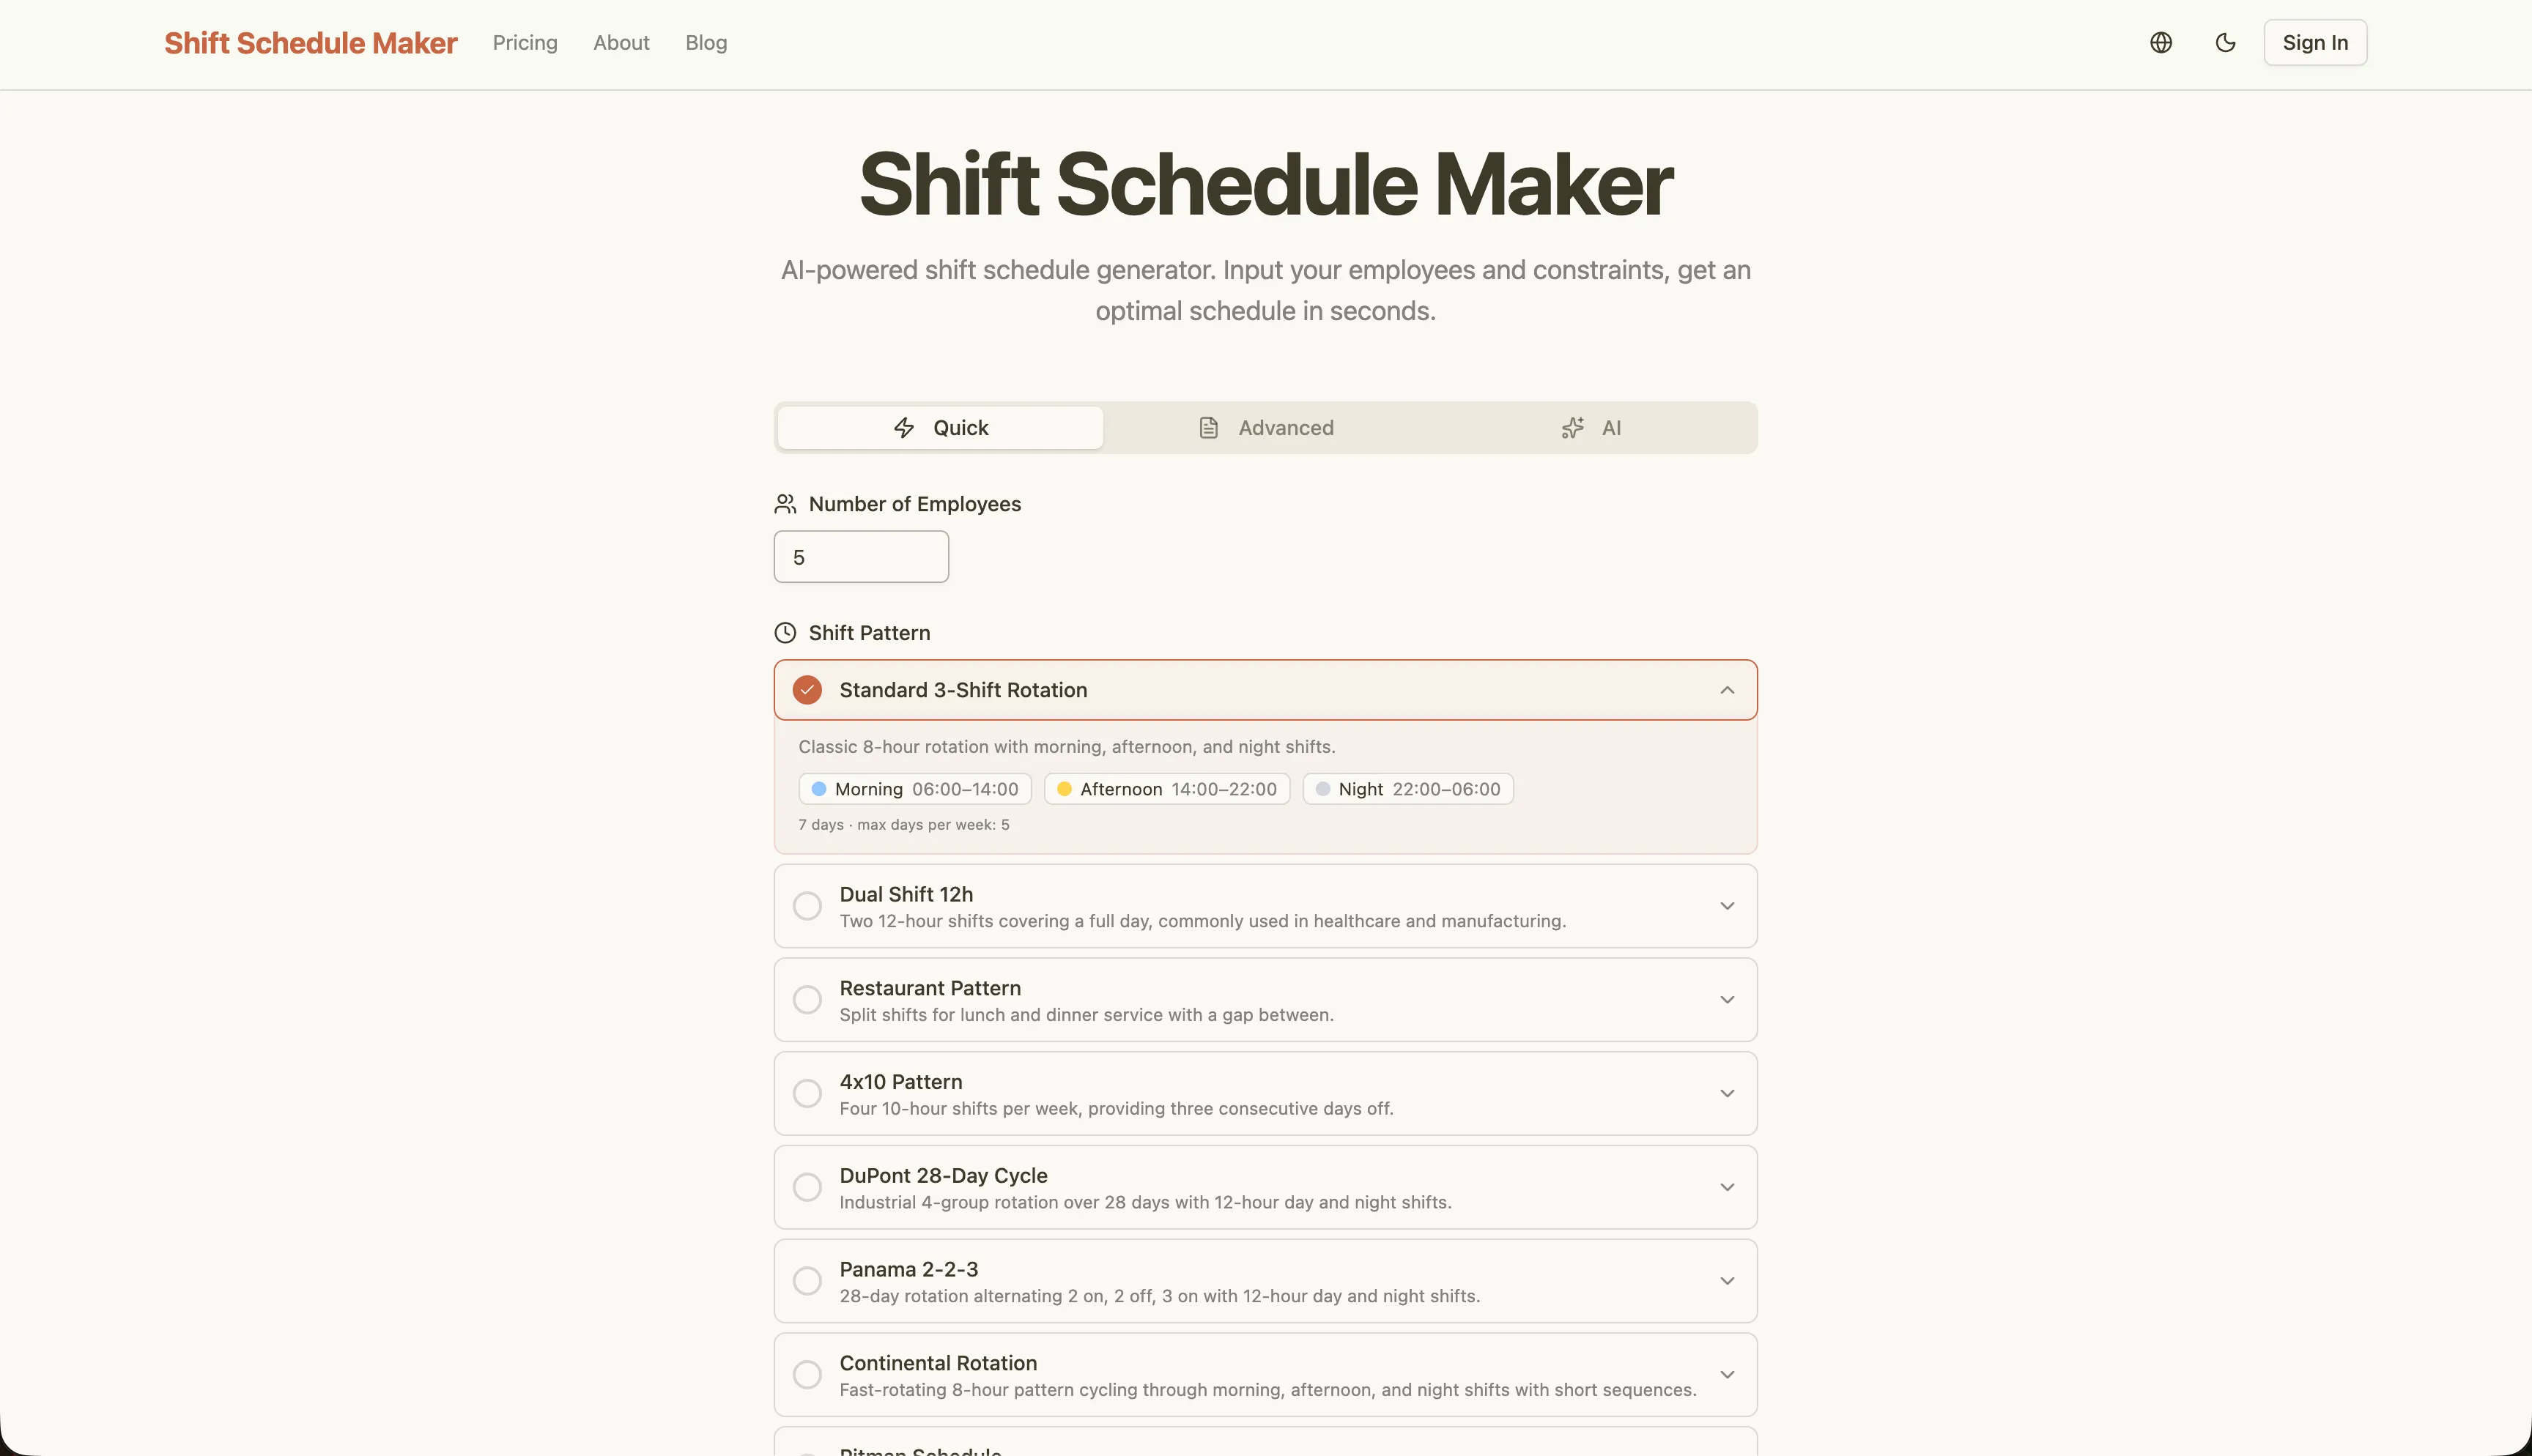Click the document icon next to Advanced
The height and width of the screenshot is (1456, 2532).
click(1209, 427)
